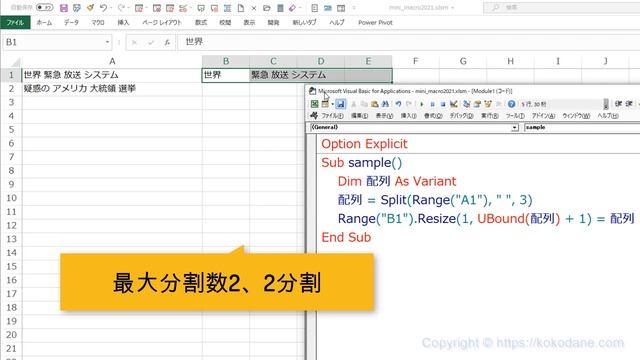Click the Copy icon in VBA toolbar
This screenshot has width=640, height=360.
364,104
